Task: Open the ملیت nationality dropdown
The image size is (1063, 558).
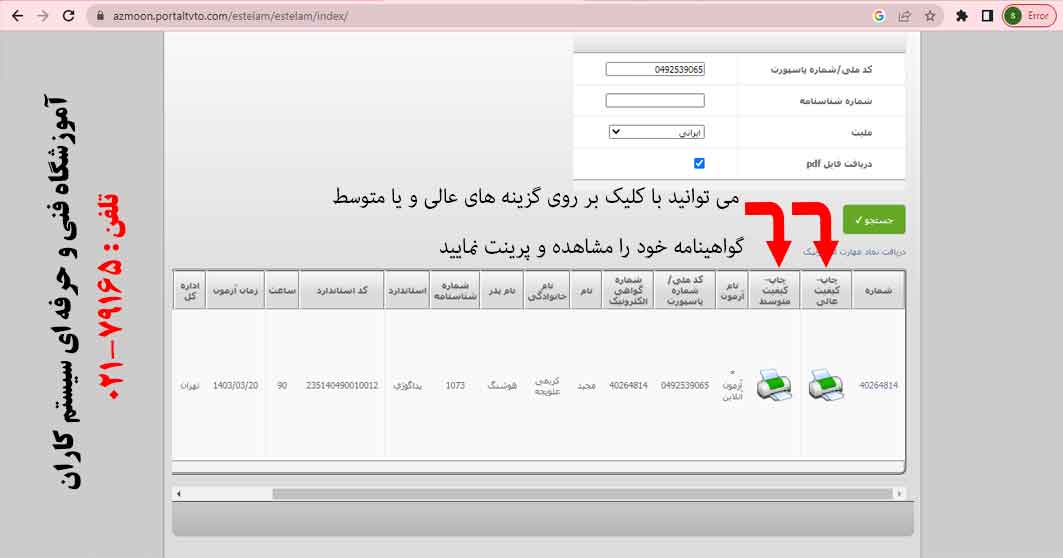Action: coord(656,132)
